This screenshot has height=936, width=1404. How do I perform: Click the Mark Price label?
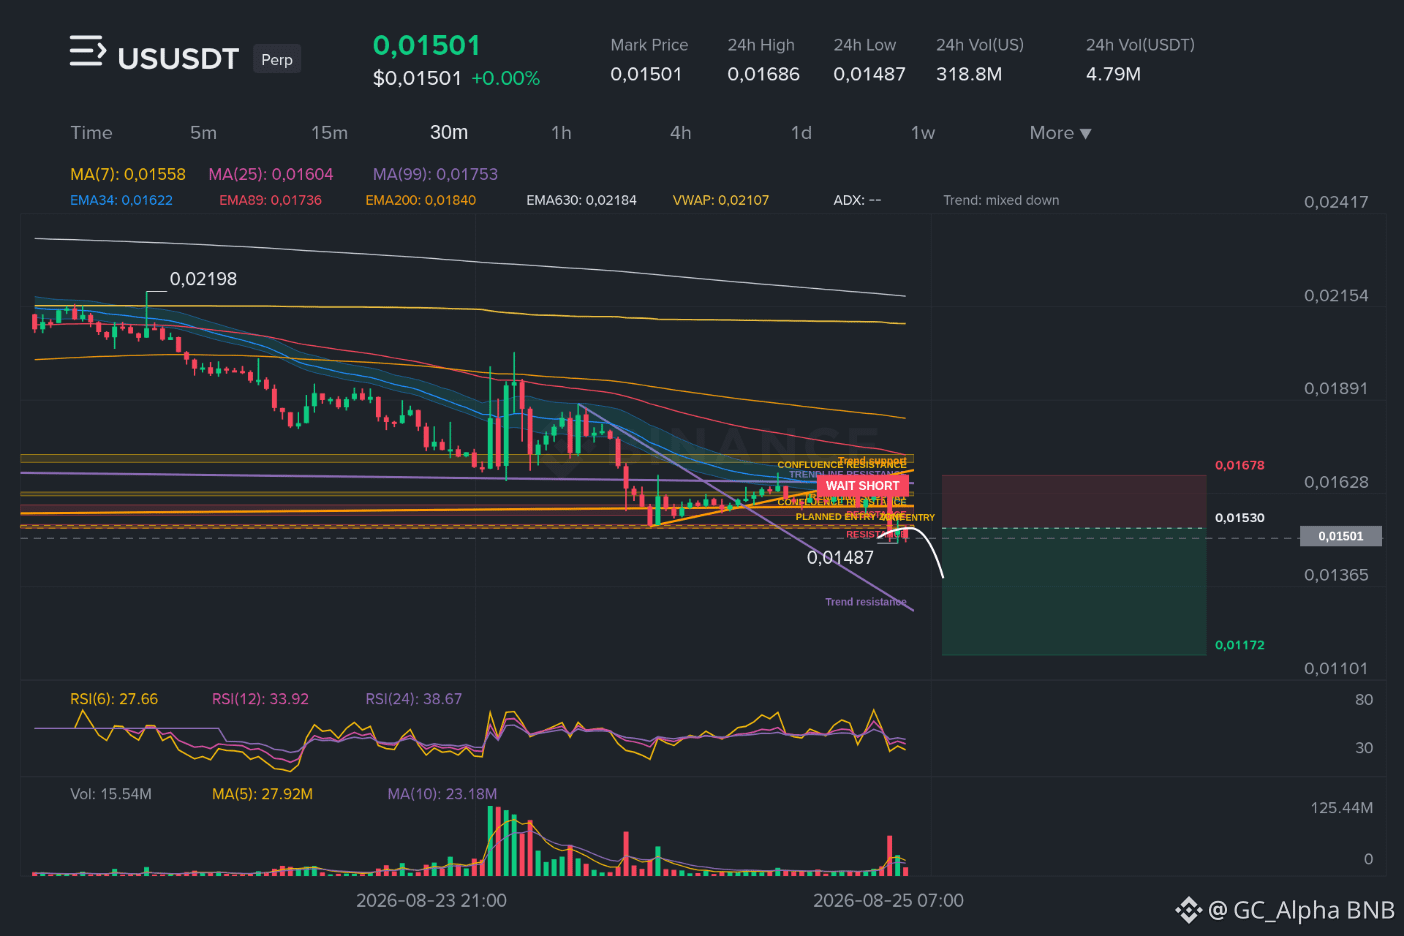pos(649,45)
